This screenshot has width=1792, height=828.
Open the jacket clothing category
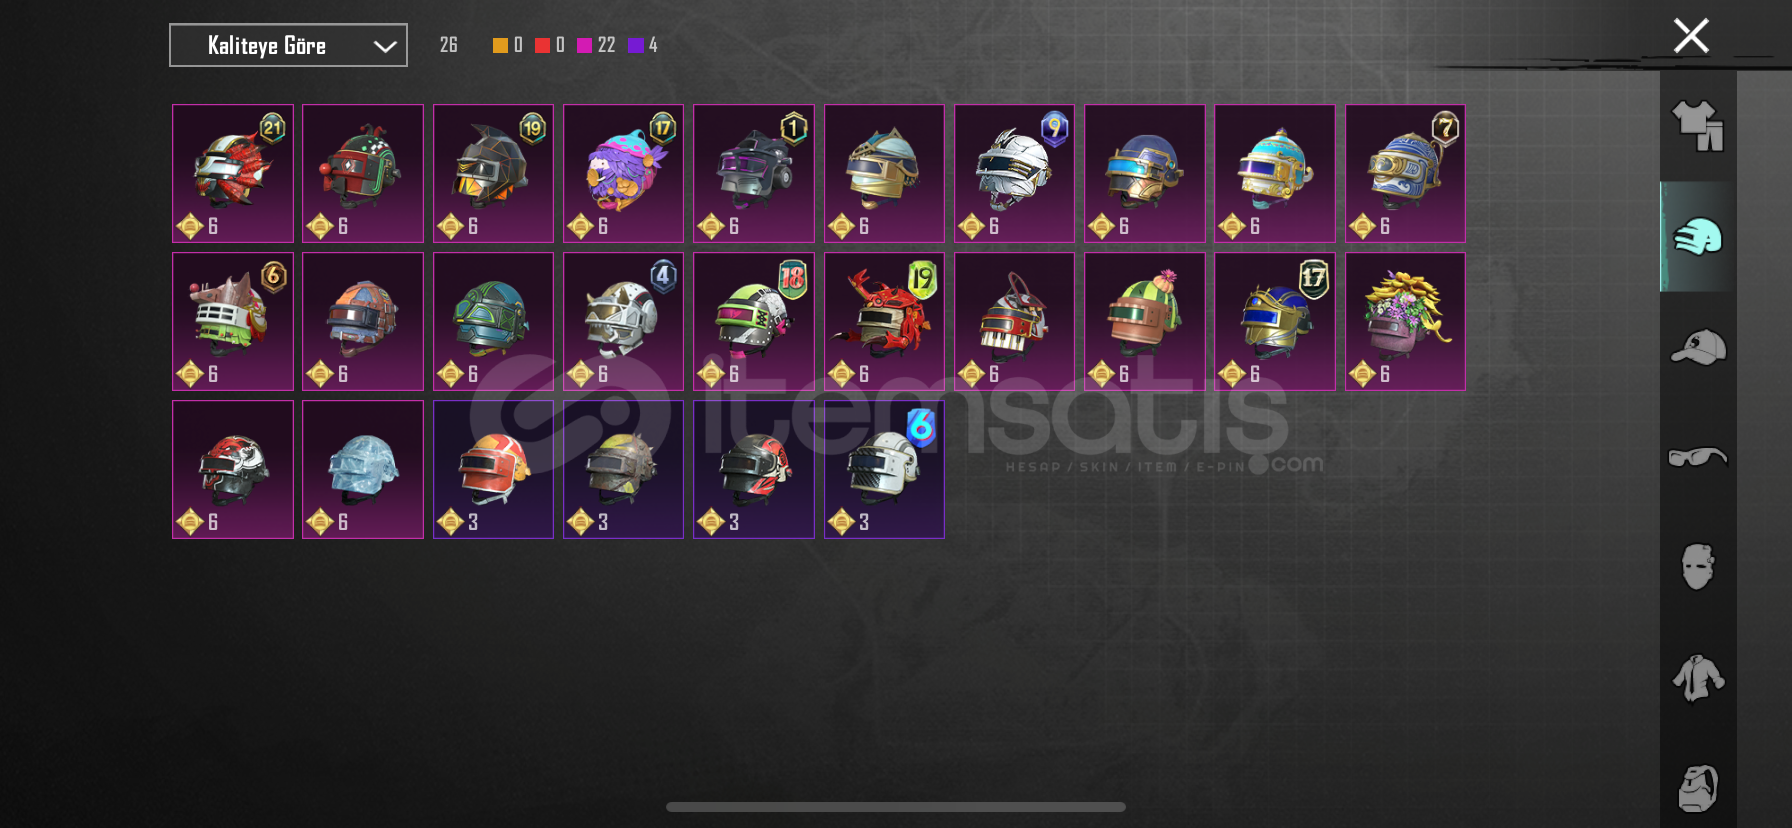(1698, 678)
